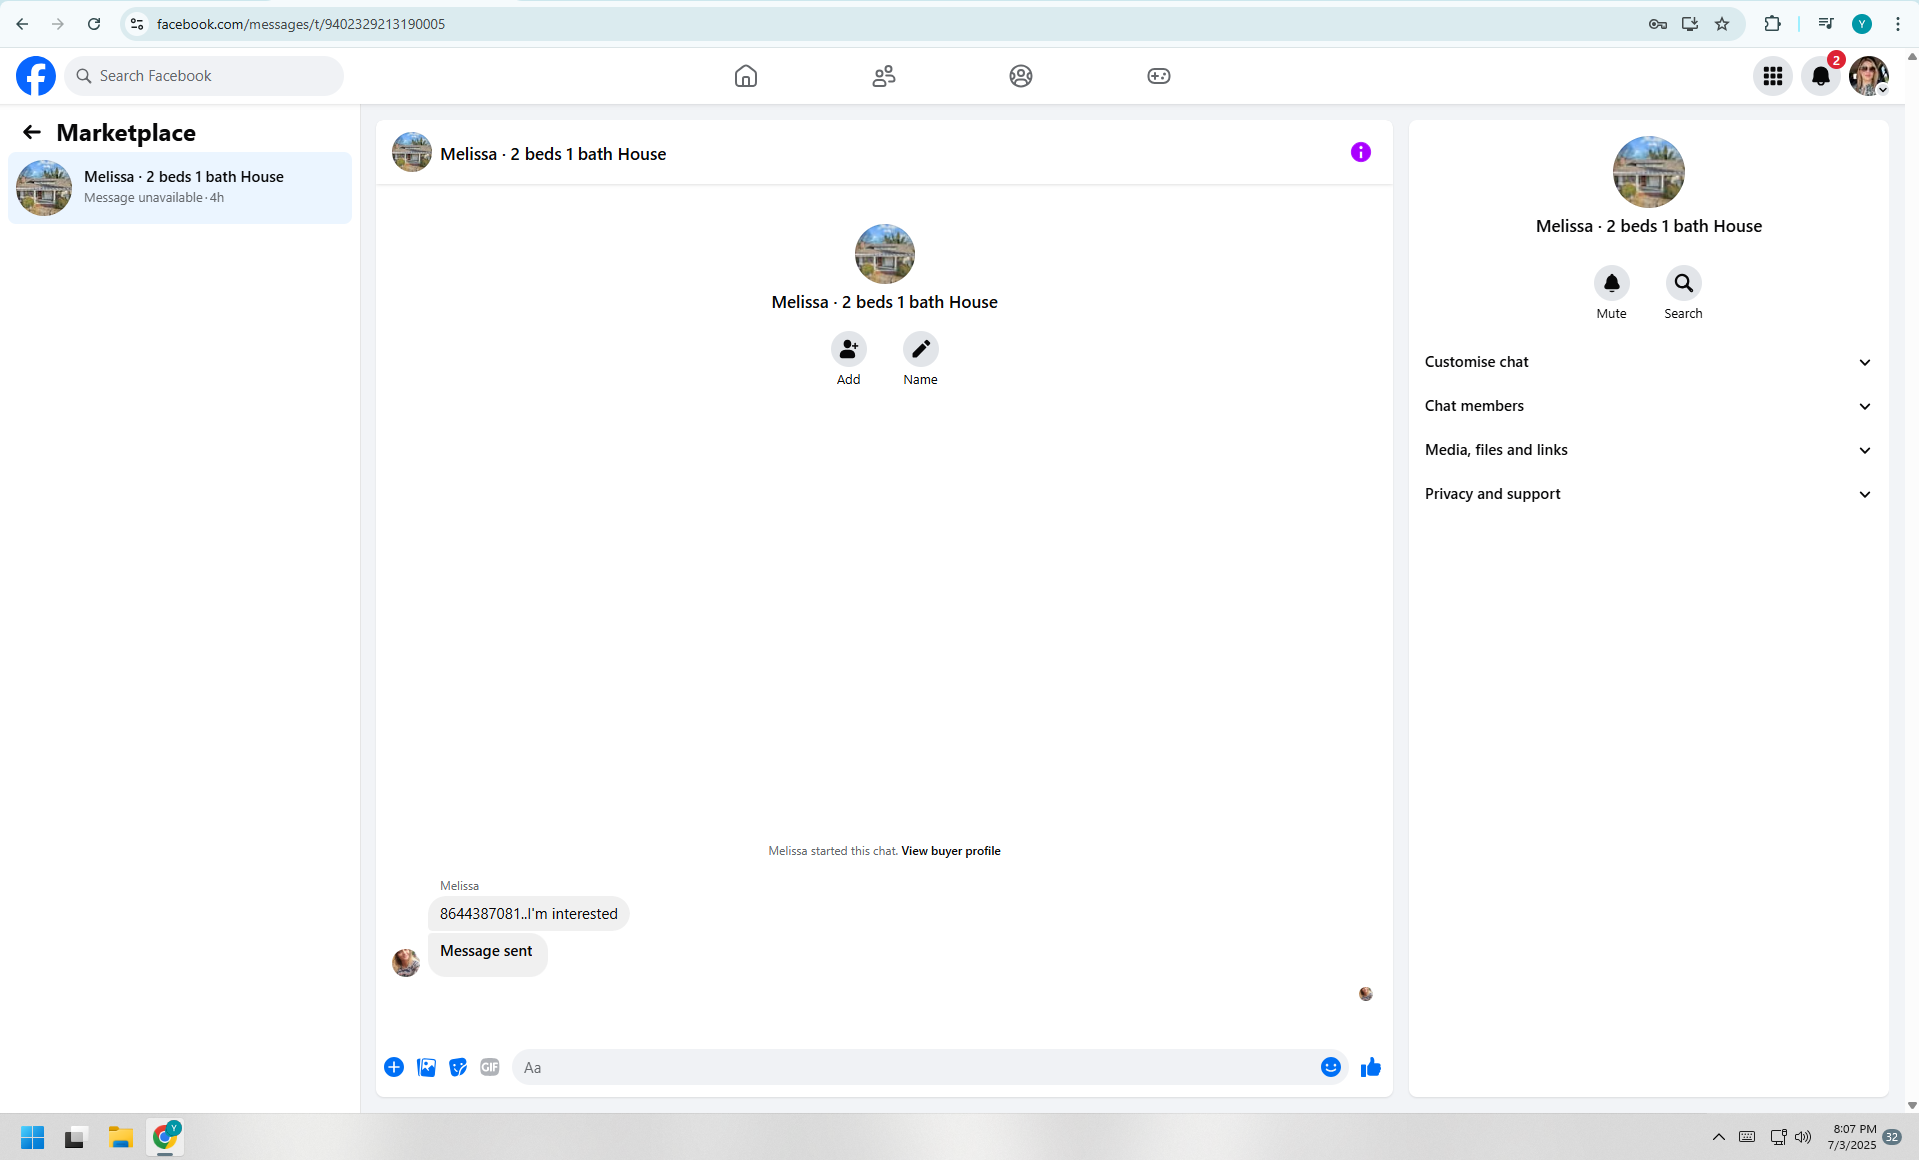
Task: Add people to the chat
Action: tap(849, 349)
